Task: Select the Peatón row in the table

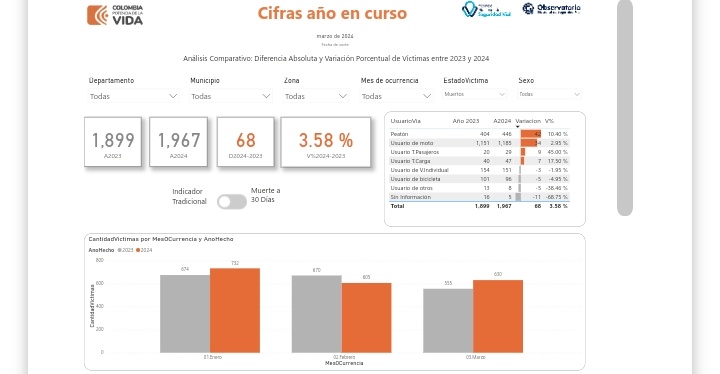Action: coord(479,134)
